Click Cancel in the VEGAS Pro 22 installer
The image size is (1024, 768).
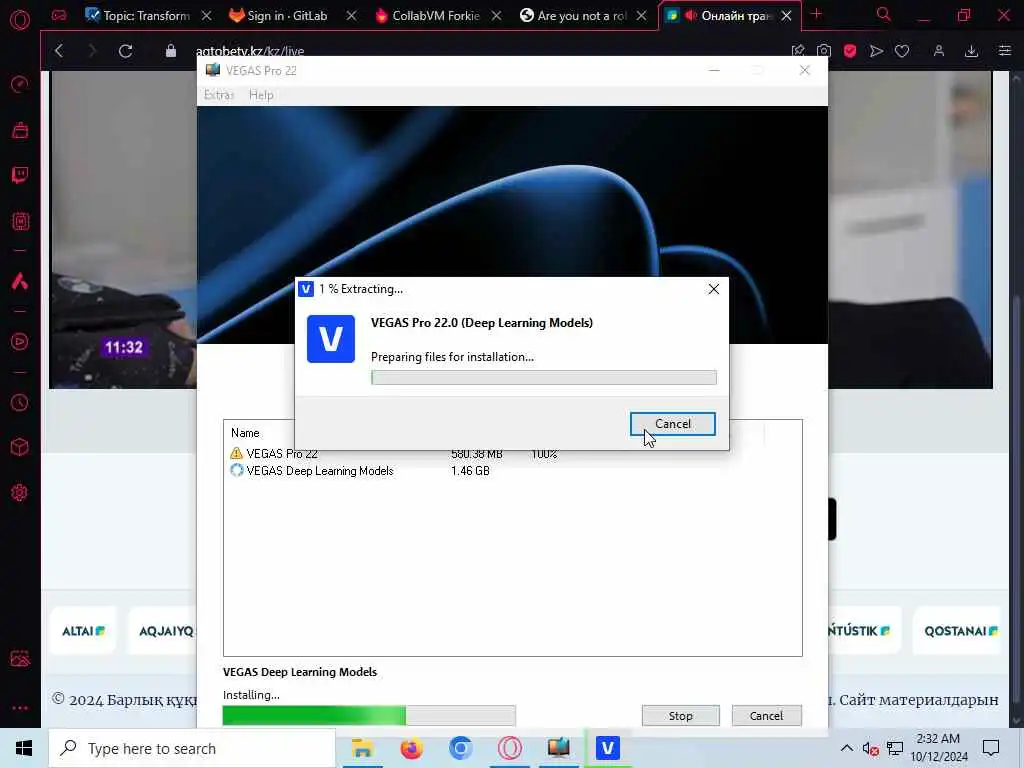pos(766,716)
